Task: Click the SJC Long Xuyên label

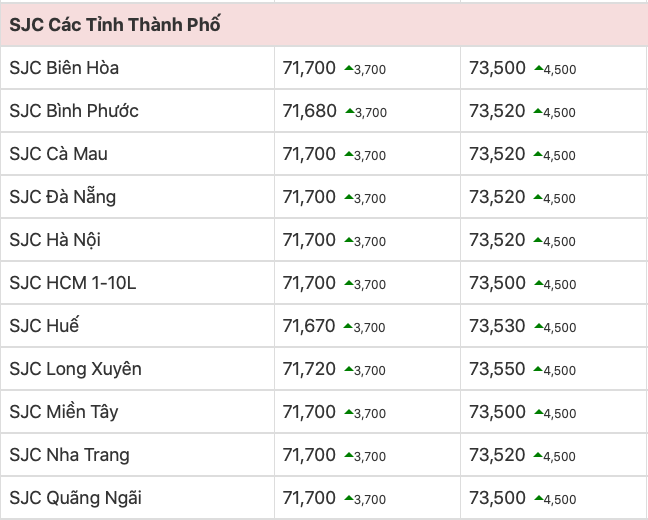Action: (75, 369)
